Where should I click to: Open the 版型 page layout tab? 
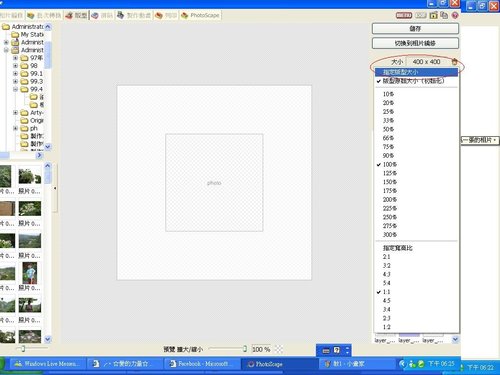coord(76,15)
